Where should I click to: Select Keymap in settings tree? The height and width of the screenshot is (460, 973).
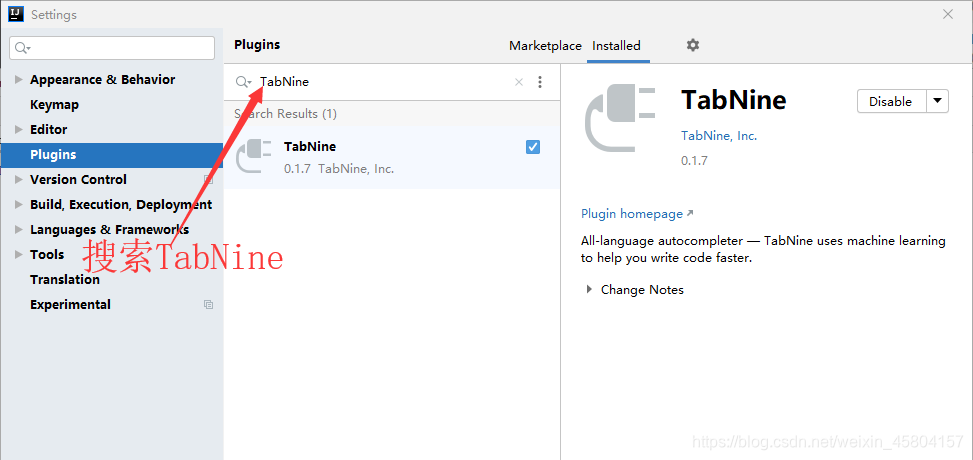coord(55,104)
